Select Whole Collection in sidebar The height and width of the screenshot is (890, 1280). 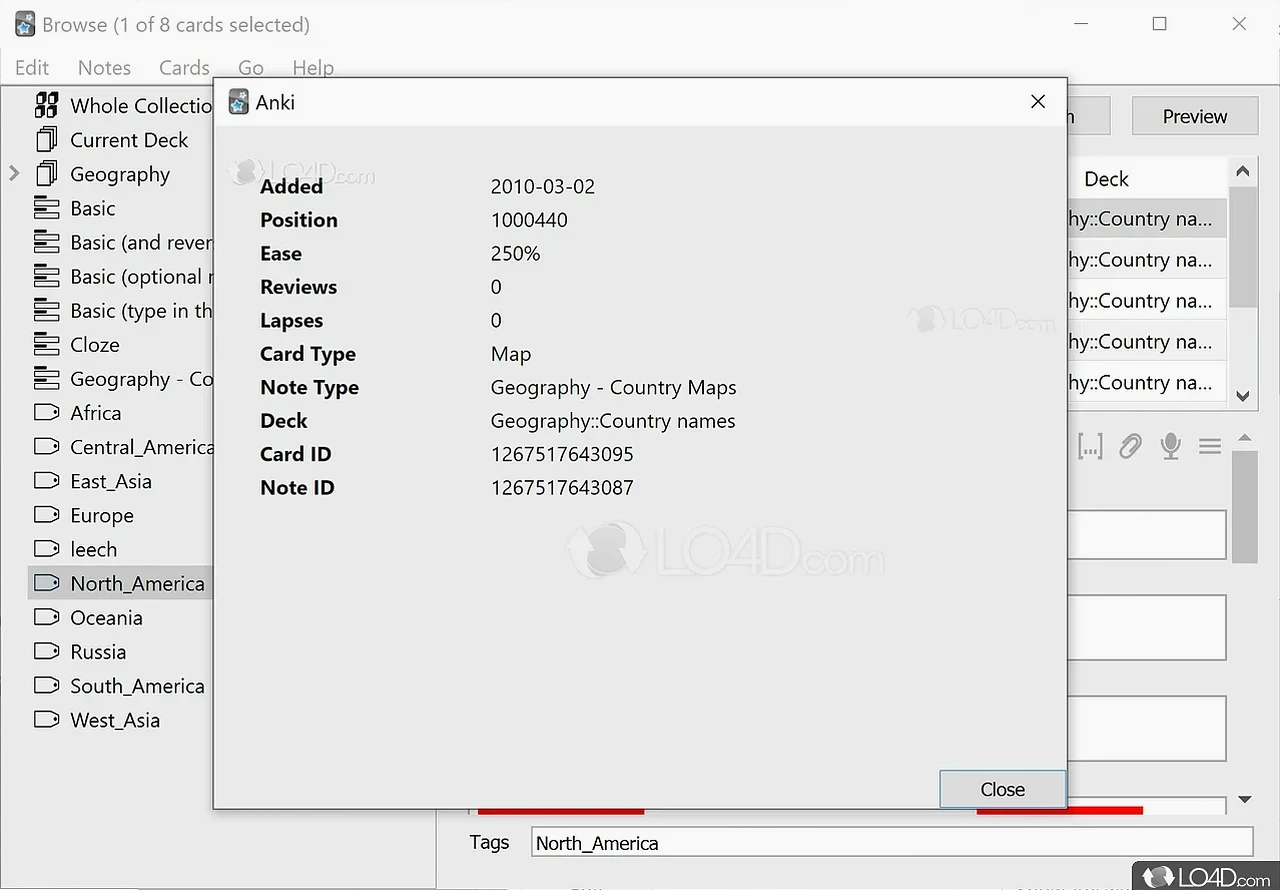tap(141, 105)
